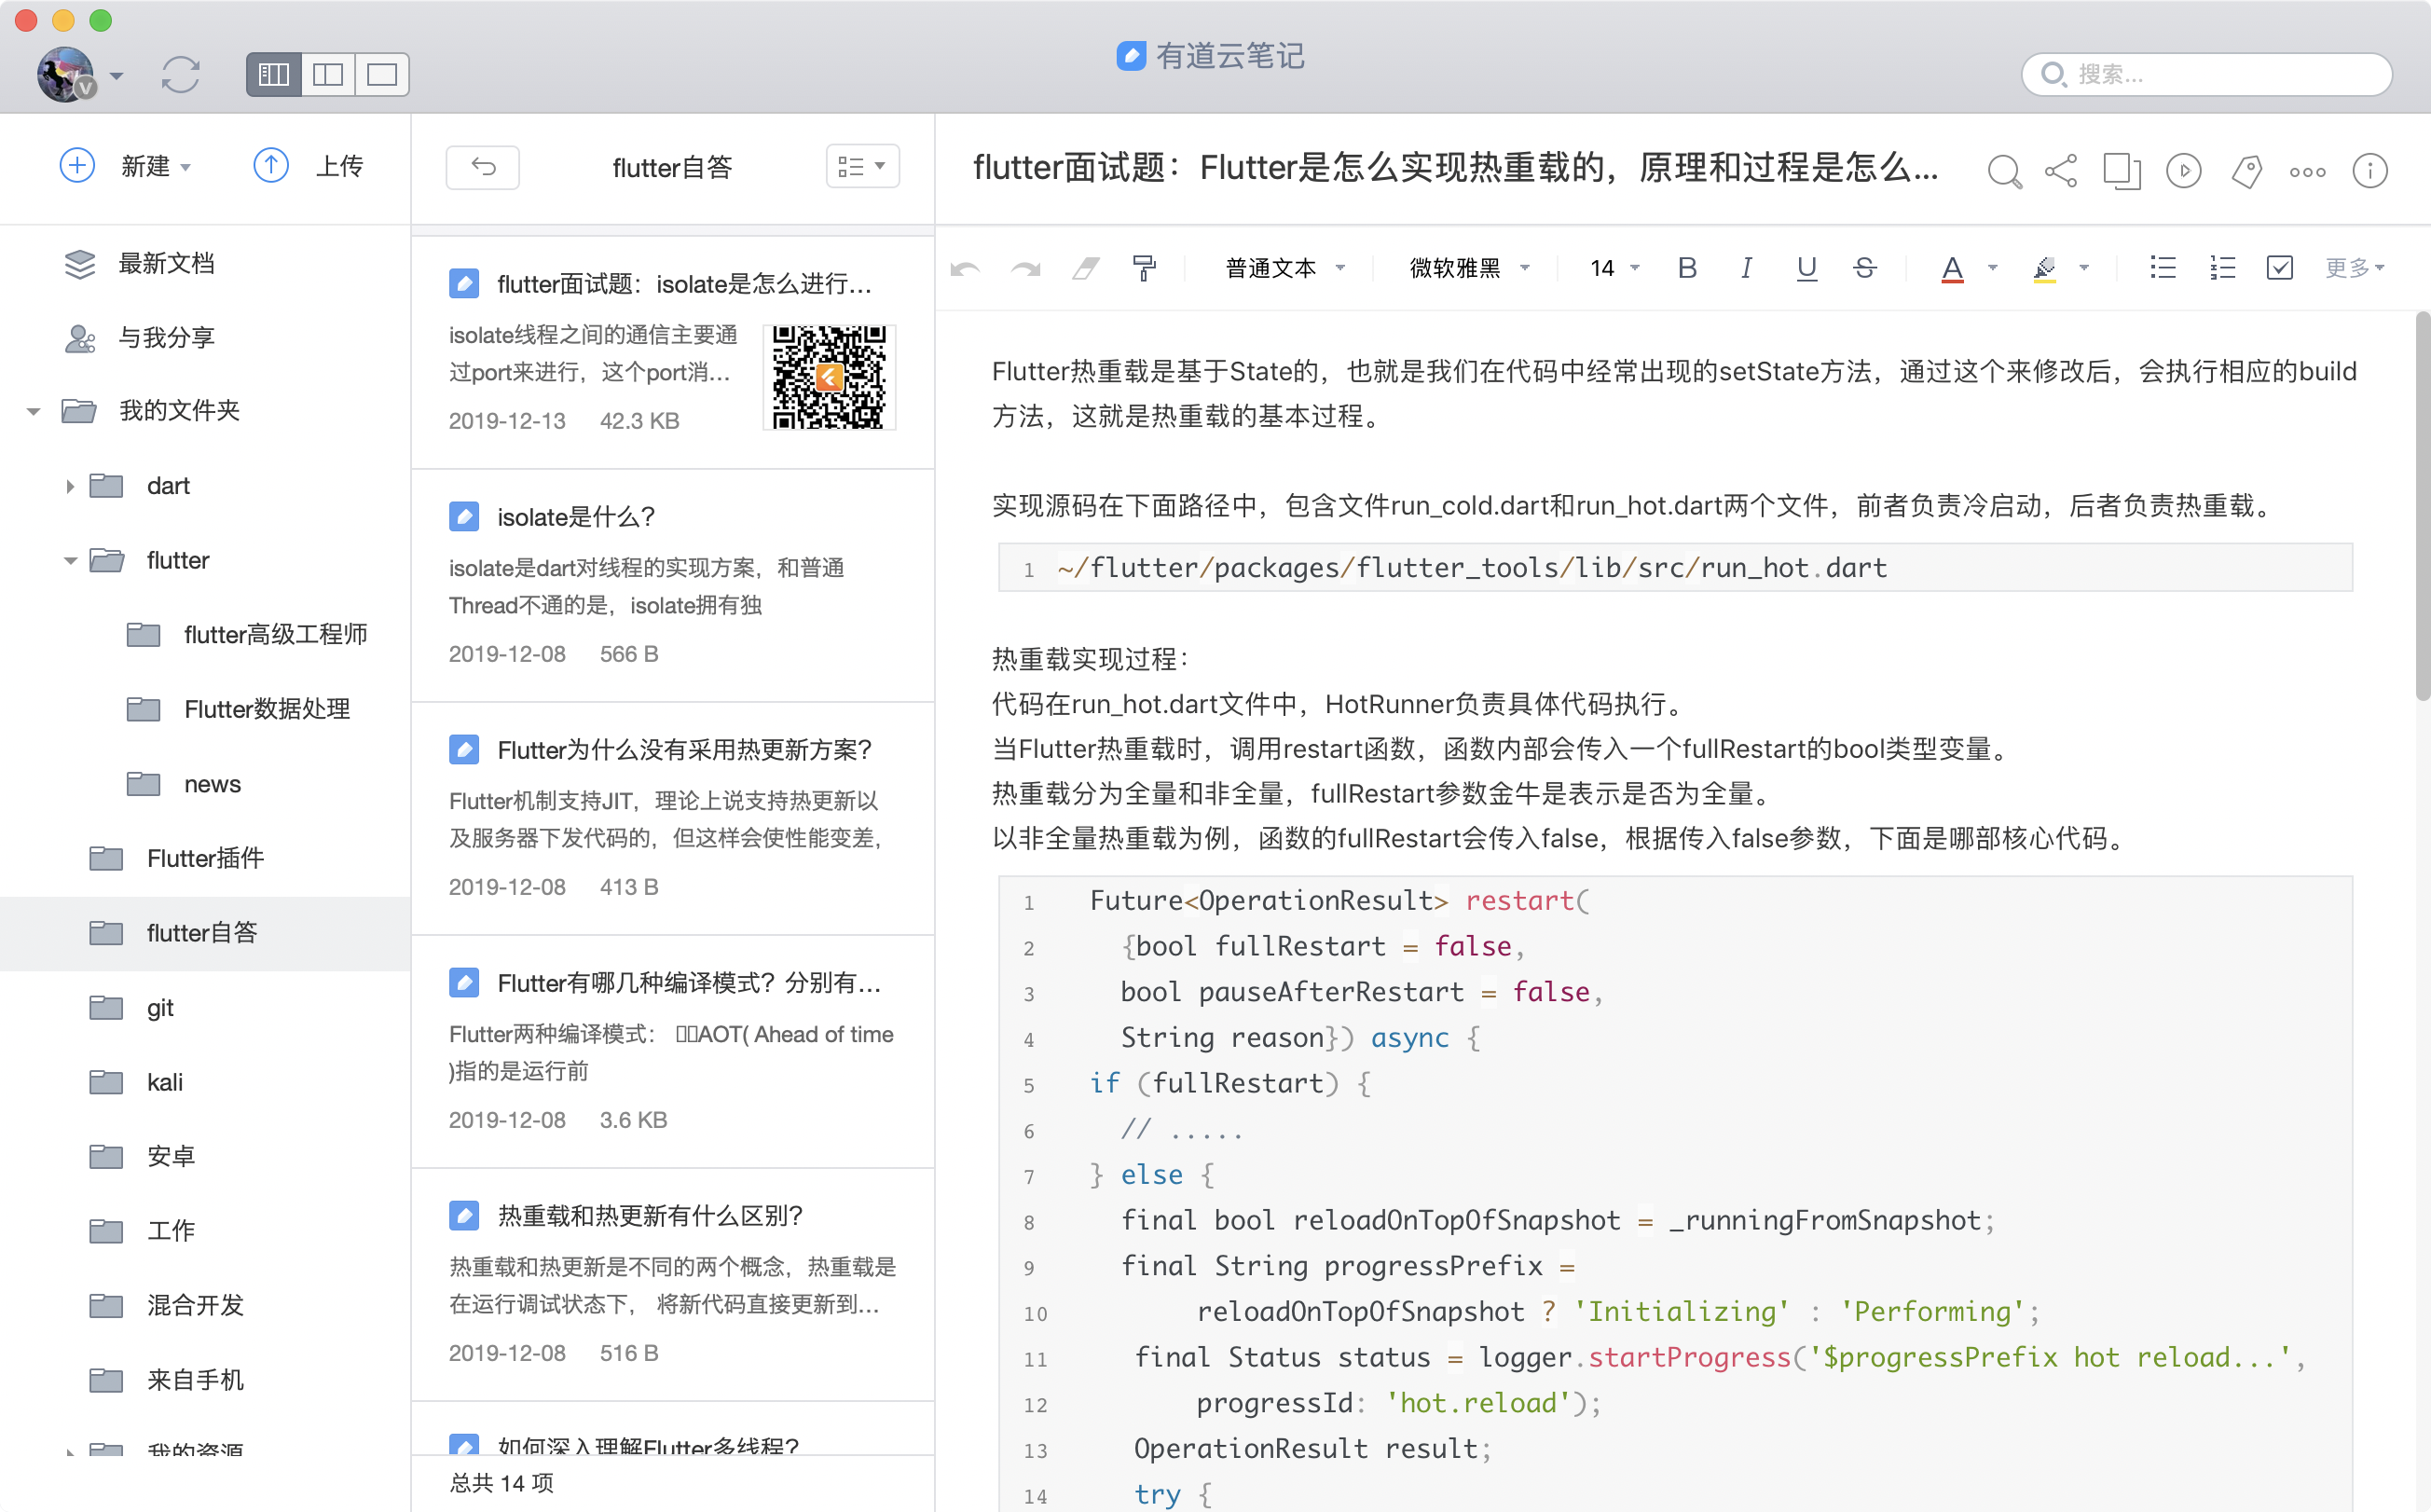Screen dimensions: 2431x1512
Task: Click the QR code thumbnail in note list
Action: click(x=829, y=377)
